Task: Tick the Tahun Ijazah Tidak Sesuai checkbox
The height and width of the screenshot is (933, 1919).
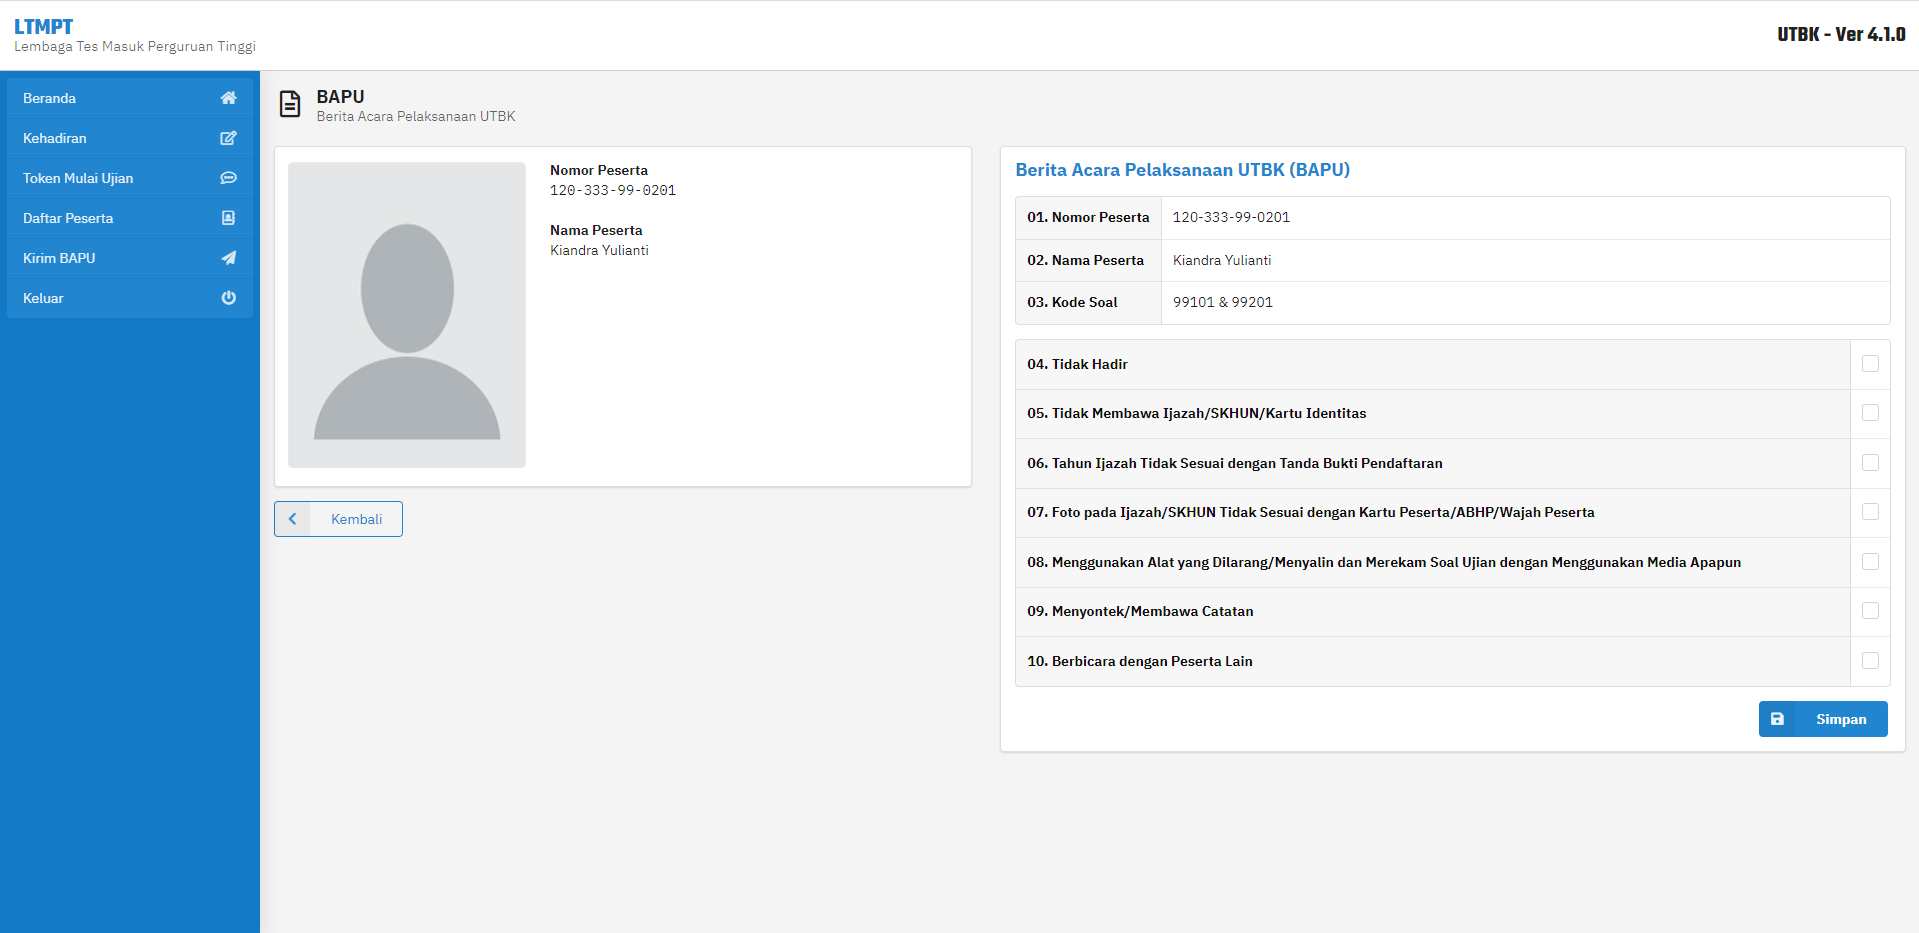Action: tap(1870, 463)
